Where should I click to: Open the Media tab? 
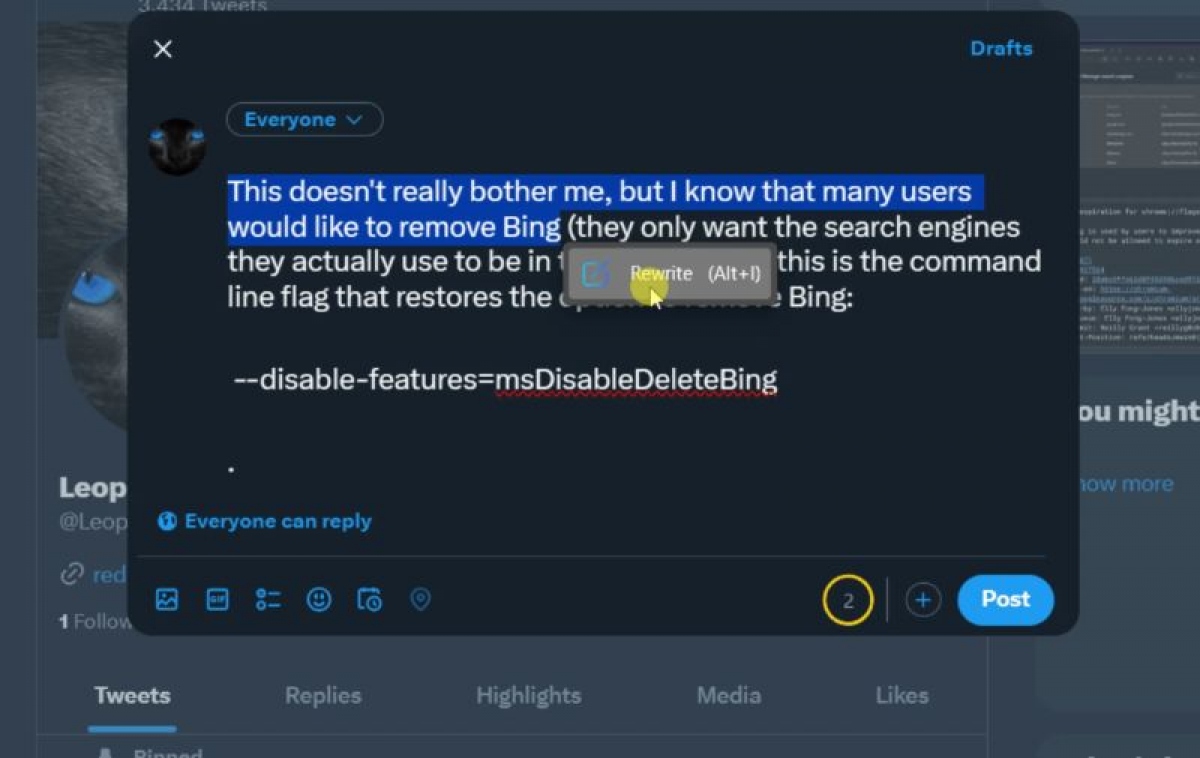(x=728, y=695)
